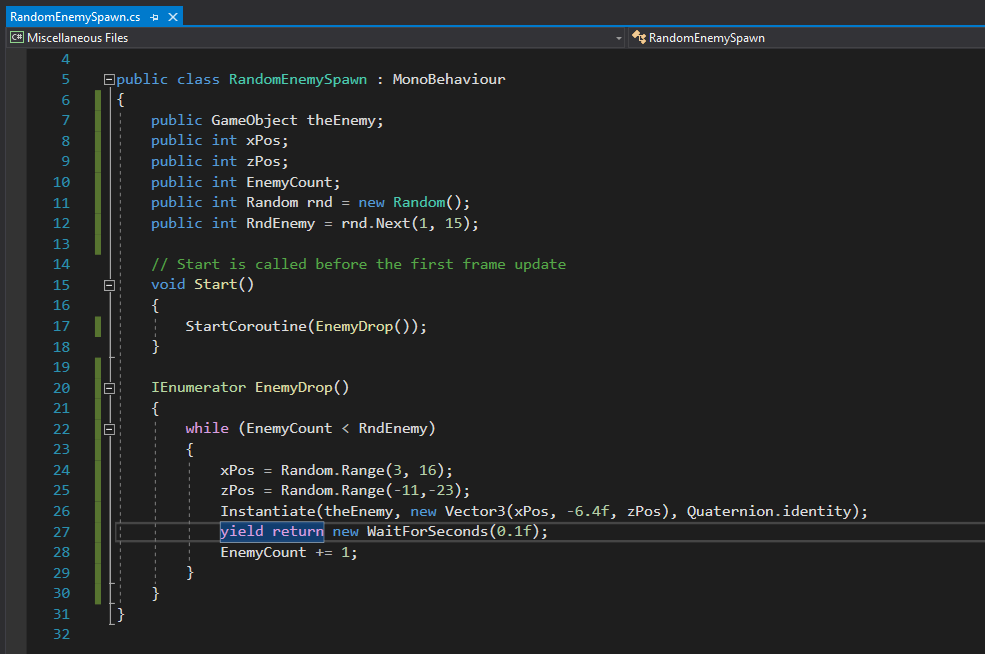The image size is (985, 654).
Task: Click line number 27 in the margin
Action: 62,532
